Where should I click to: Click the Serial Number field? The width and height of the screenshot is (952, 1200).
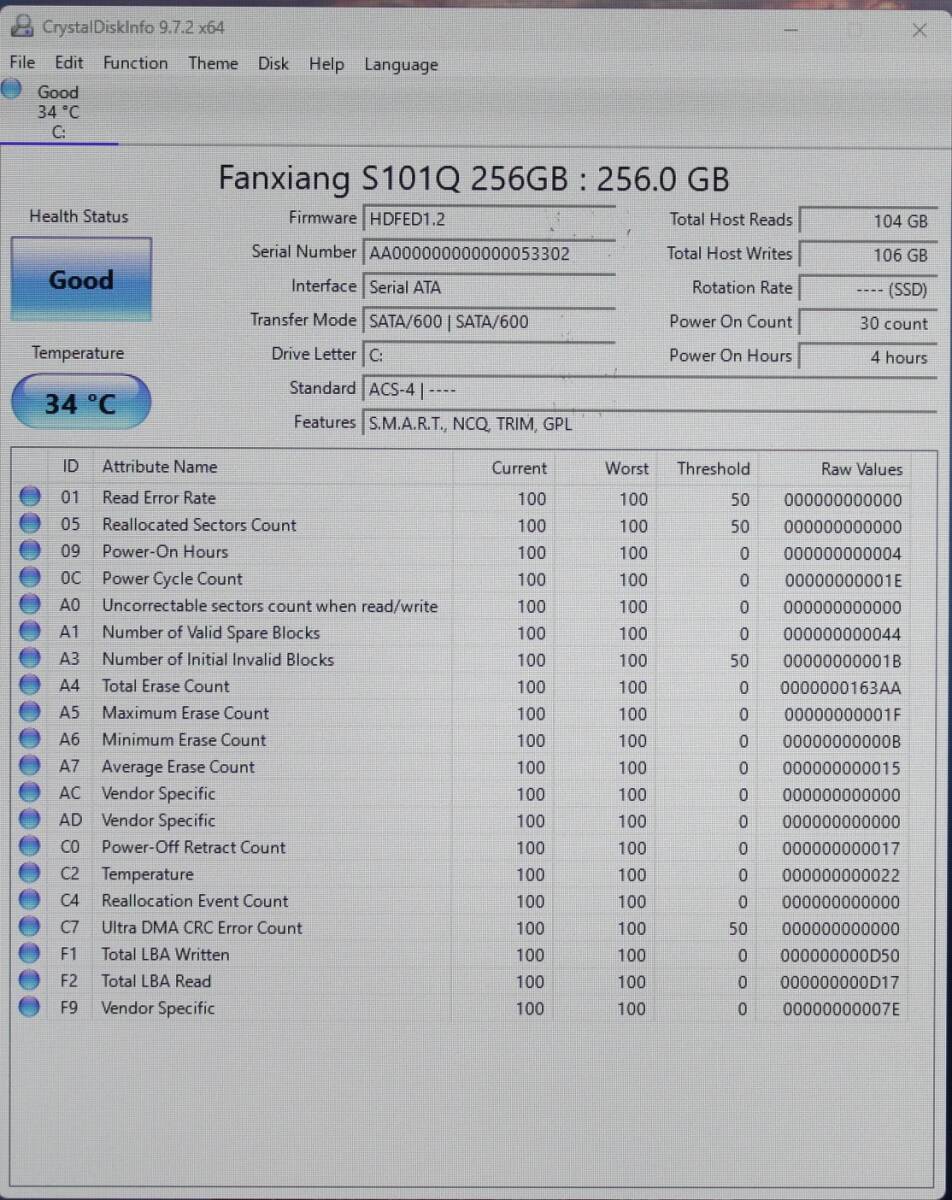point(489,253)
